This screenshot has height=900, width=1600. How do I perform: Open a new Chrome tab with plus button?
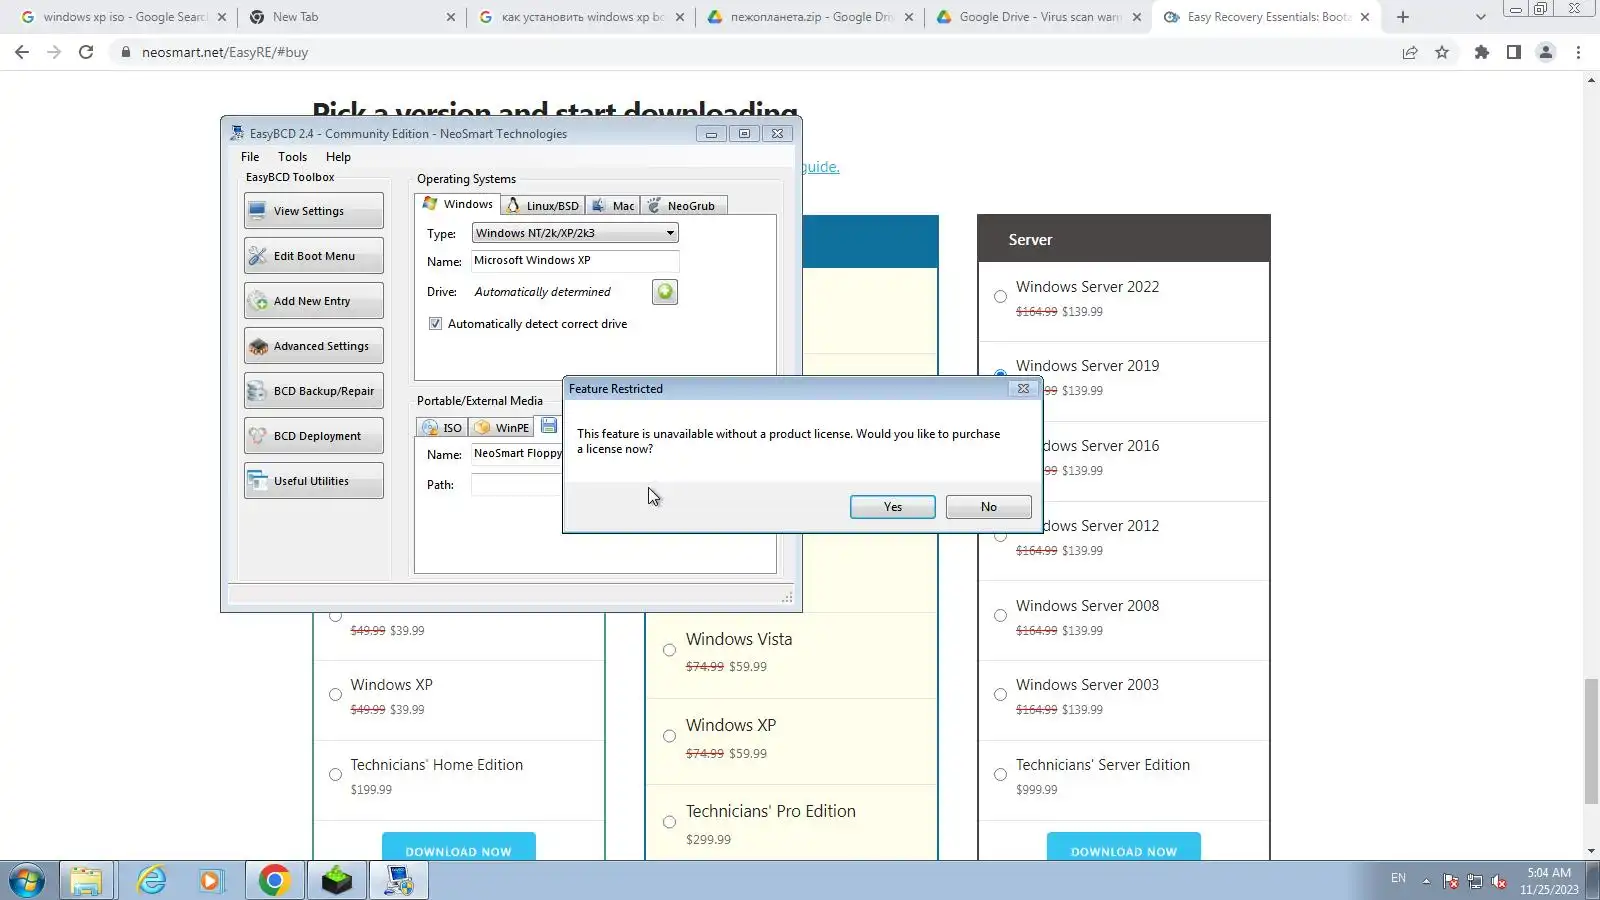1403,17
